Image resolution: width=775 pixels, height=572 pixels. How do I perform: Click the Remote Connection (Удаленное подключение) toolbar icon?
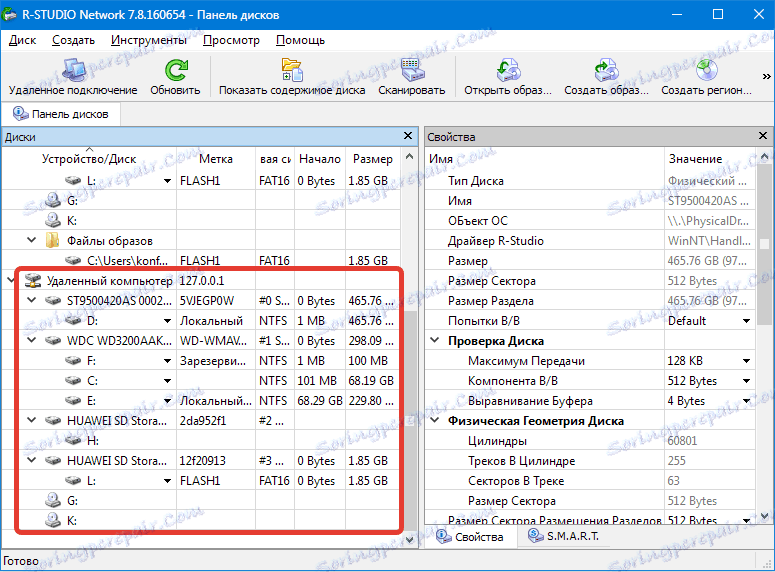[x=72, y=70]
